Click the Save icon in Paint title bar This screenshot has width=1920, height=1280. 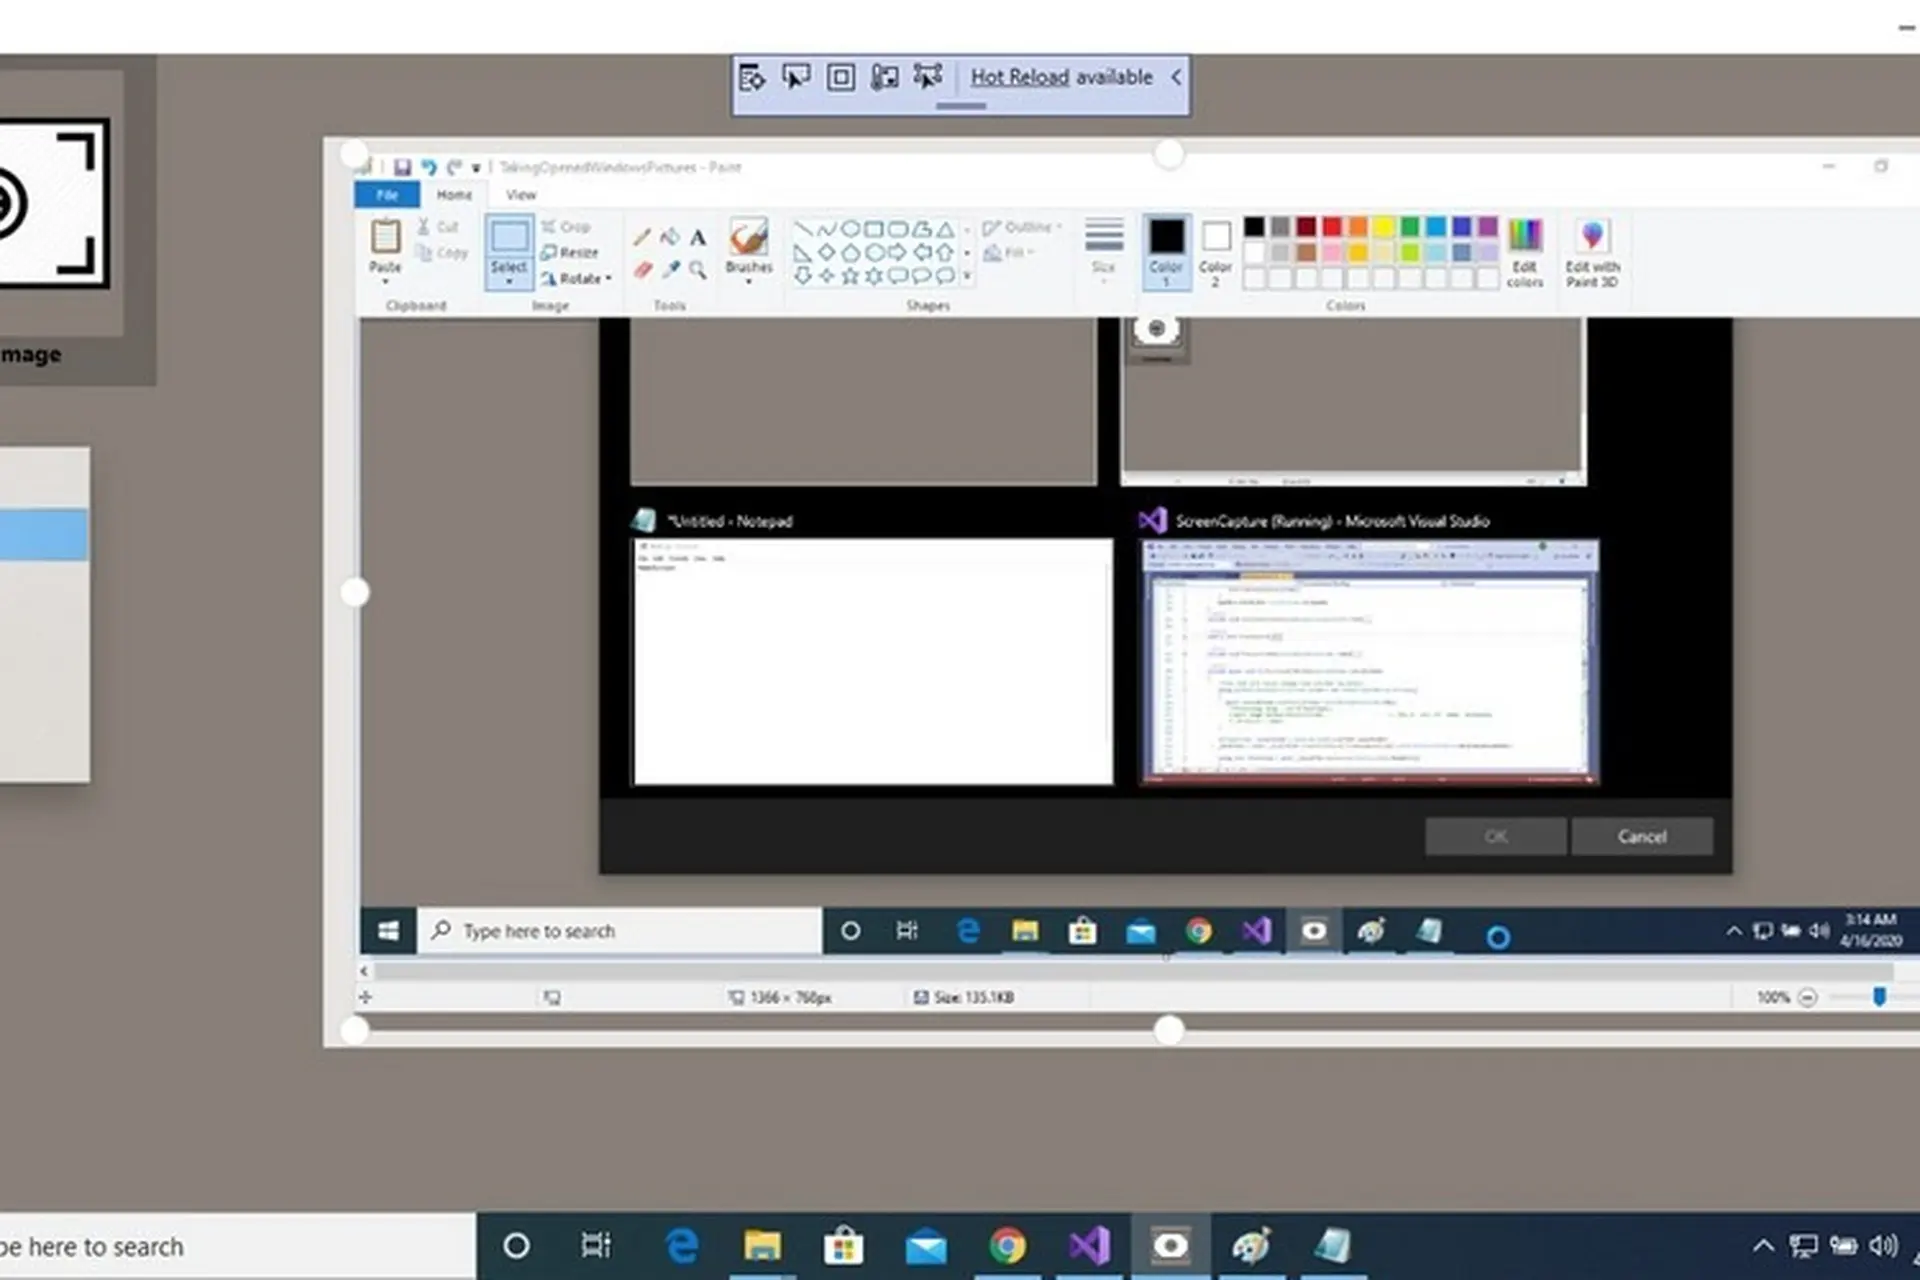coord(402,167)
